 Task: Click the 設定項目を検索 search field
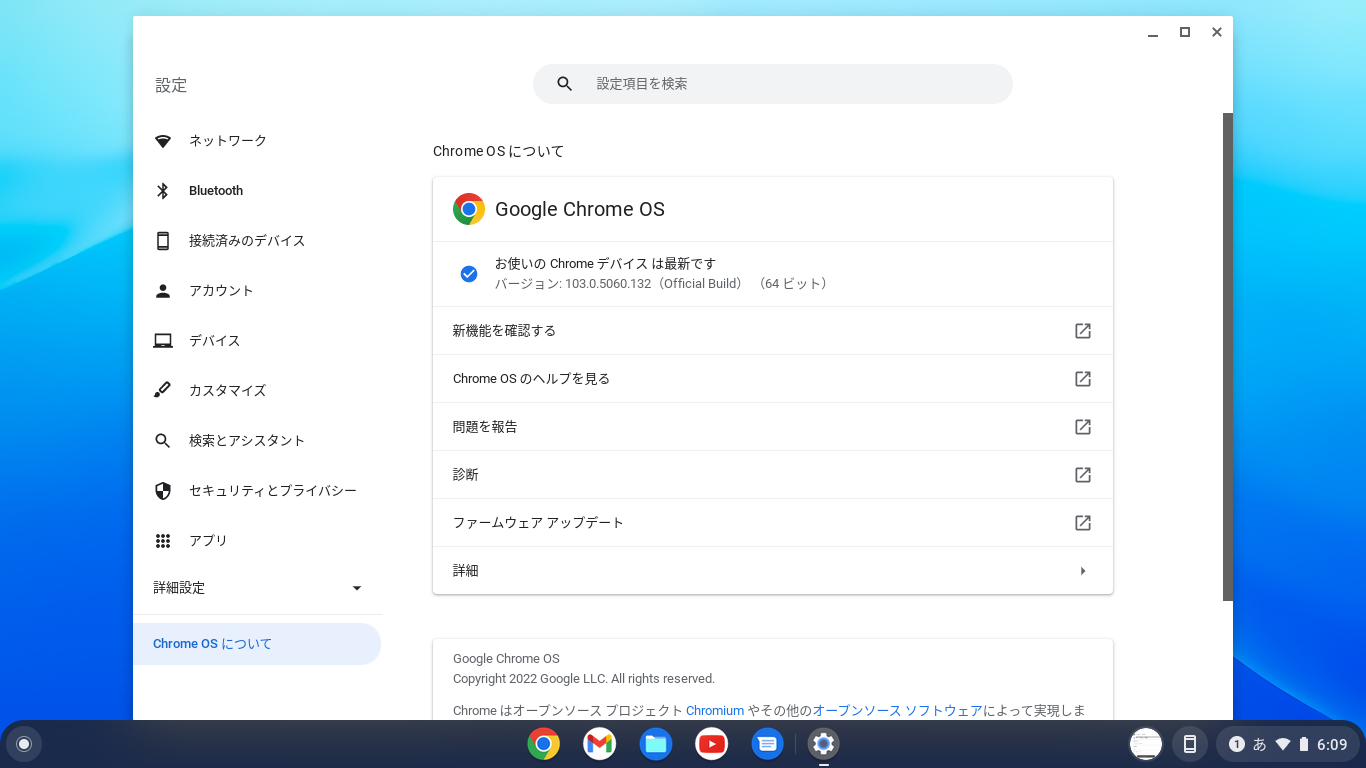(x=773, y=84)
